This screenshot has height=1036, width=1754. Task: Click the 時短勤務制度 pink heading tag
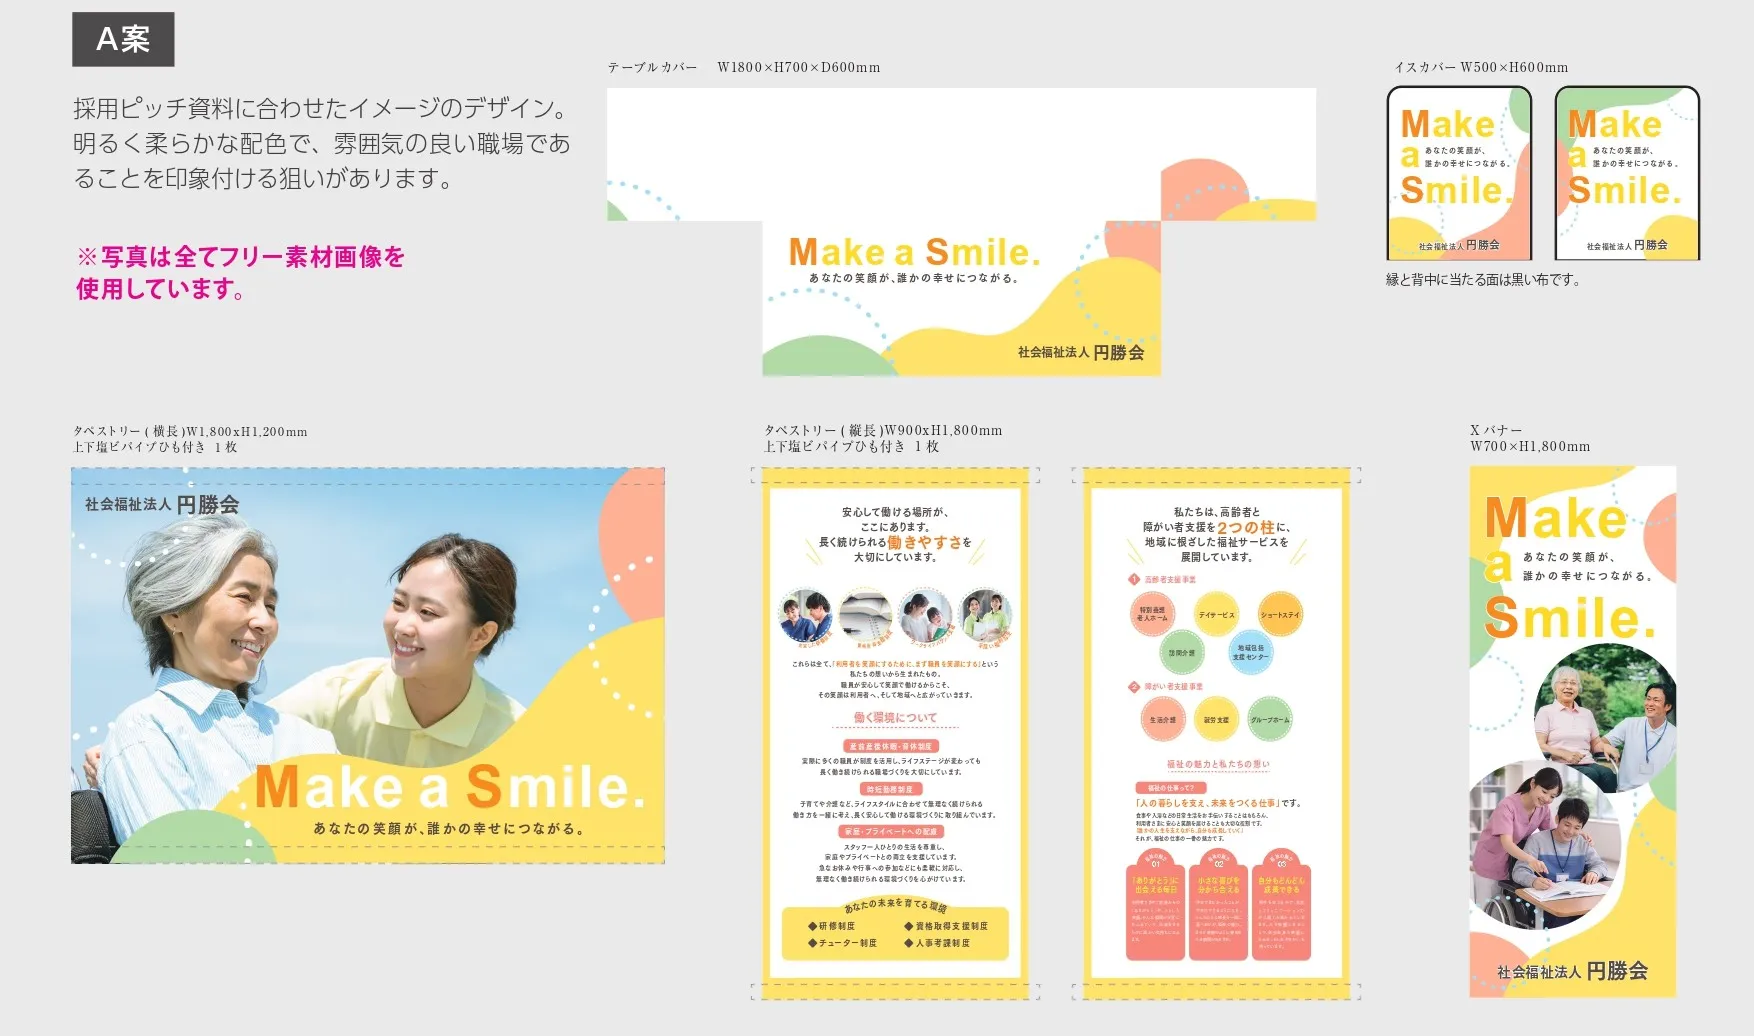pos(889,790)
